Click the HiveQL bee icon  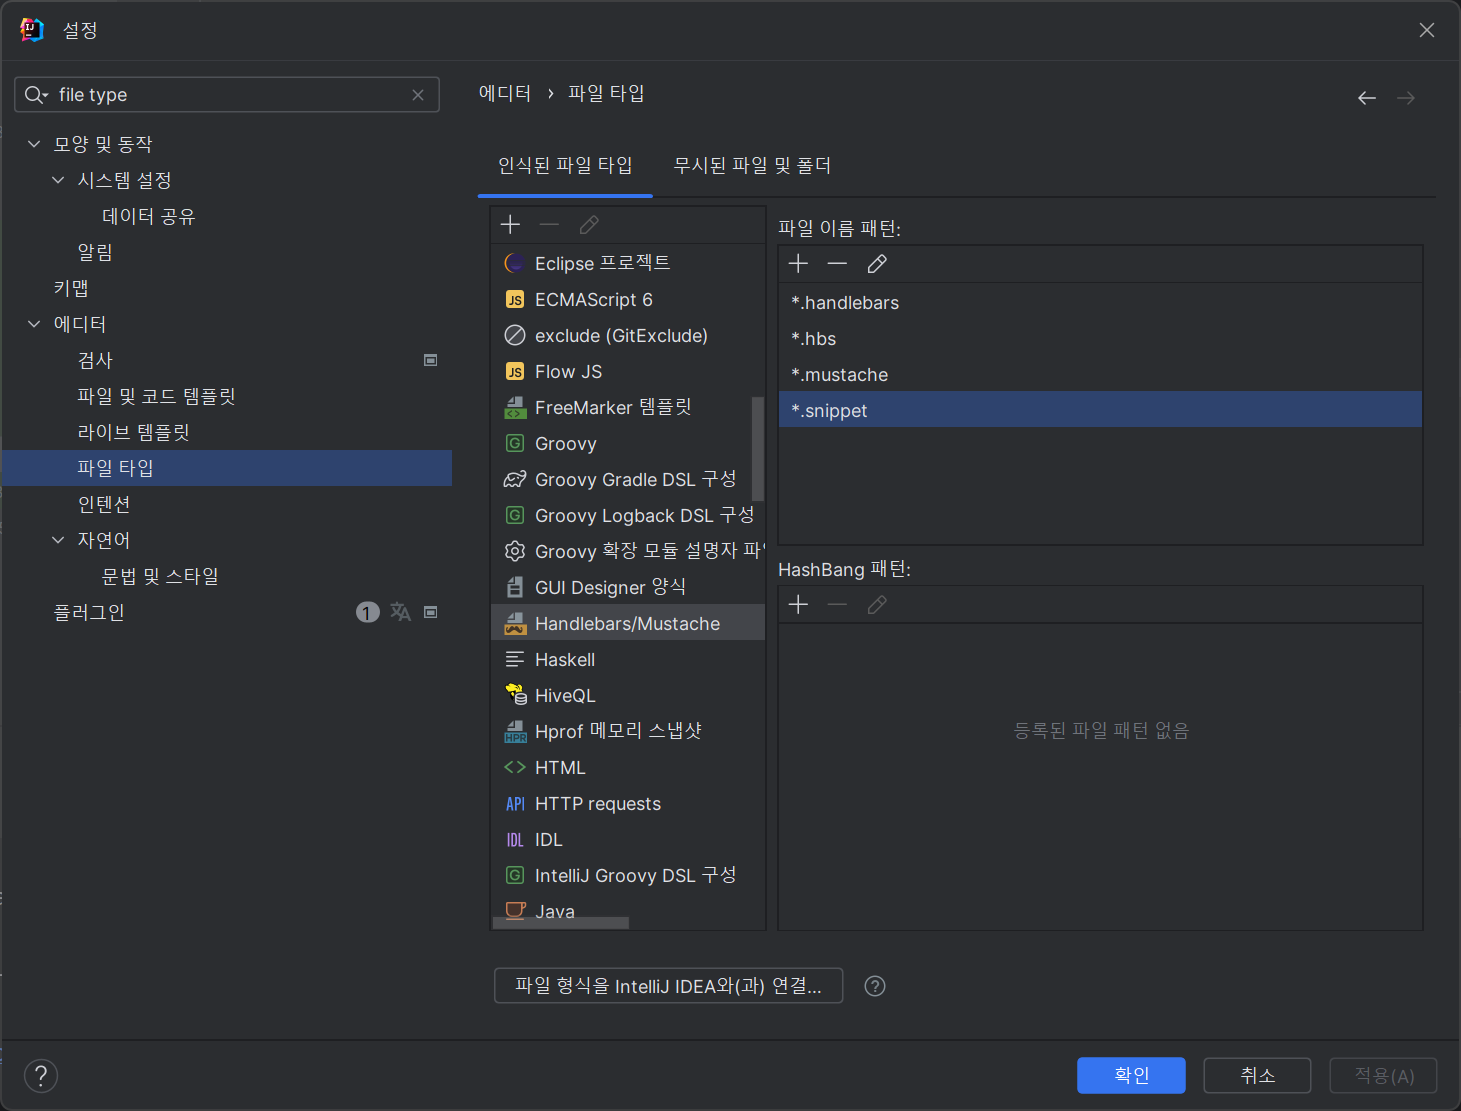click(x=516, y=695)
